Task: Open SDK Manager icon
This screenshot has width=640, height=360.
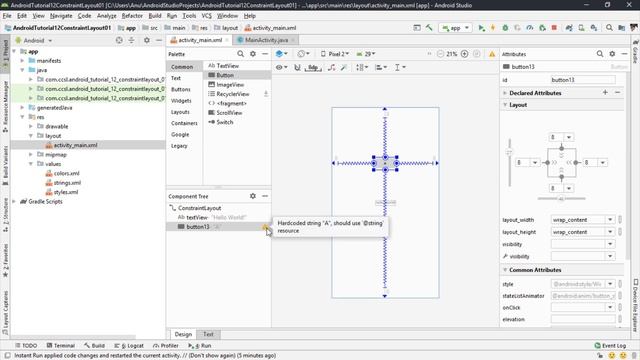Action: tap(594, 28)
